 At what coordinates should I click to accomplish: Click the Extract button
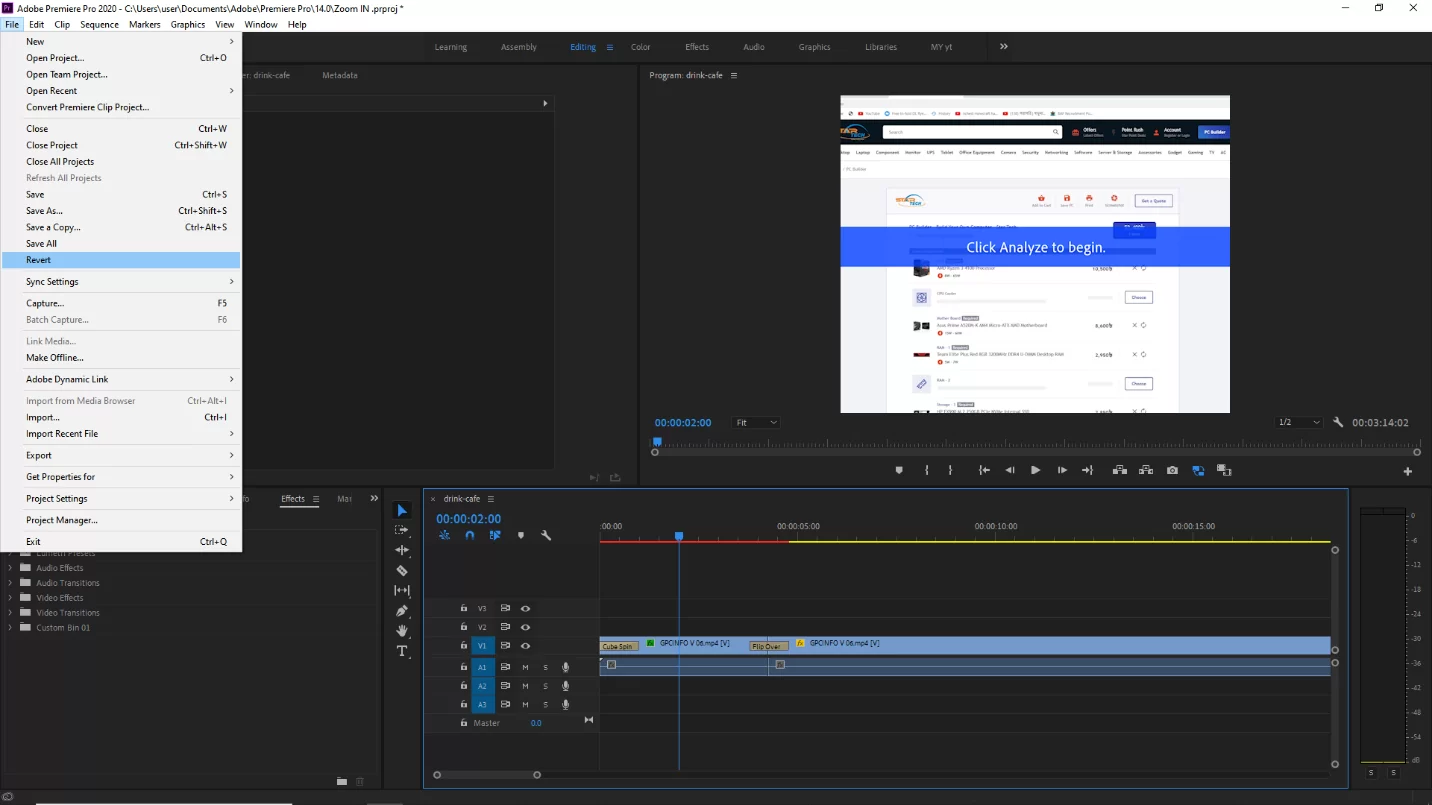tap(1145, 470)
